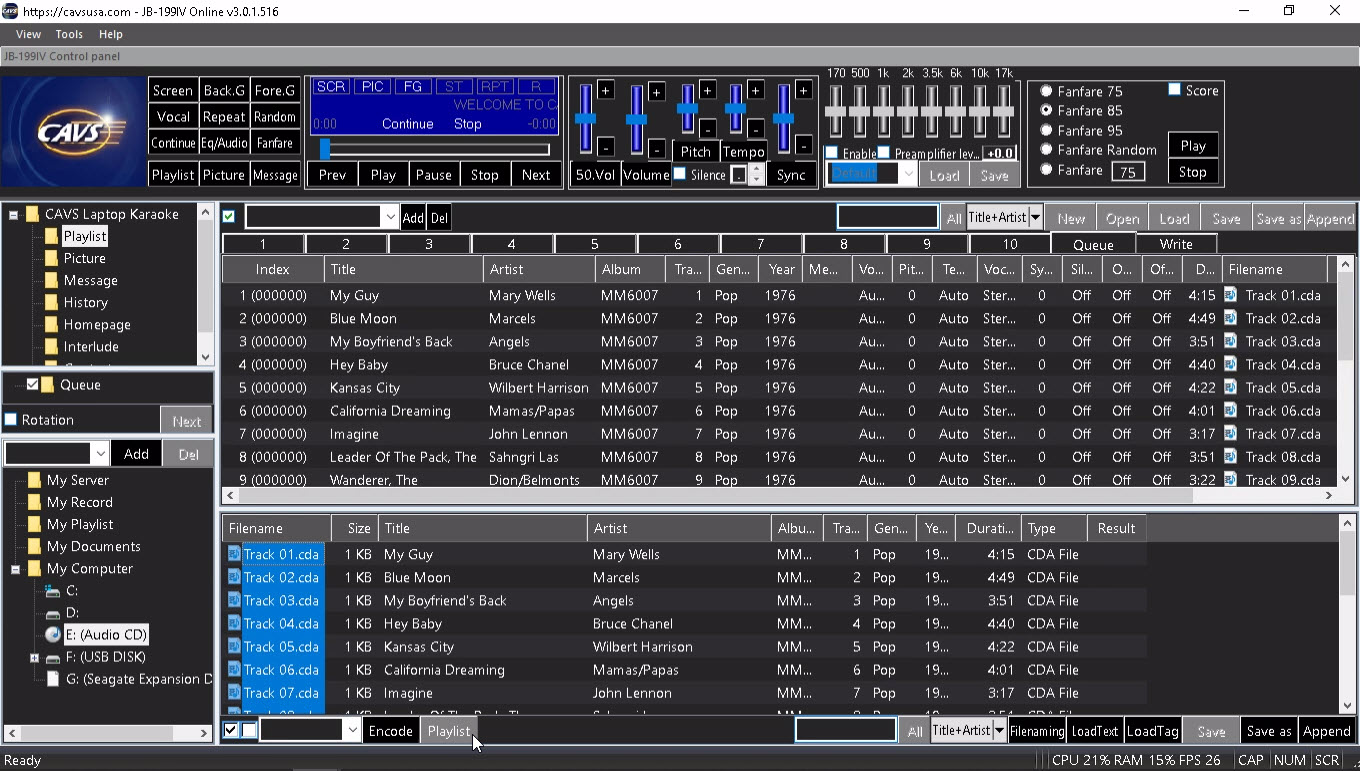Select the Fanfare 75 radio button

coord(1046,91)
